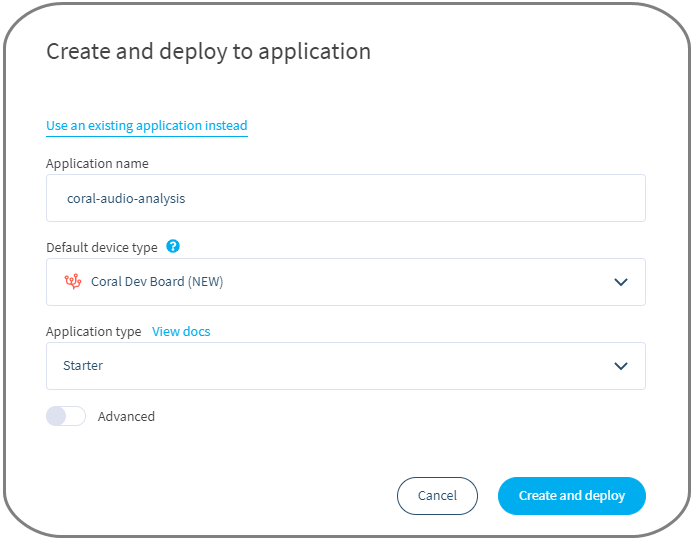Click the Cancel button
Image resolution: width=693 pixels, height=539 pixels.
[x=437, y=496]
